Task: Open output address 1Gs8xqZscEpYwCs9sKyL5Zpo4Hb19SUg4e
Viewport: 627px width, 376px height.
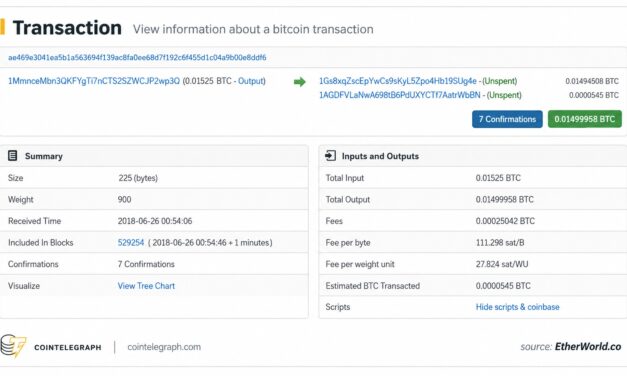Action: (x=397, y=81)
